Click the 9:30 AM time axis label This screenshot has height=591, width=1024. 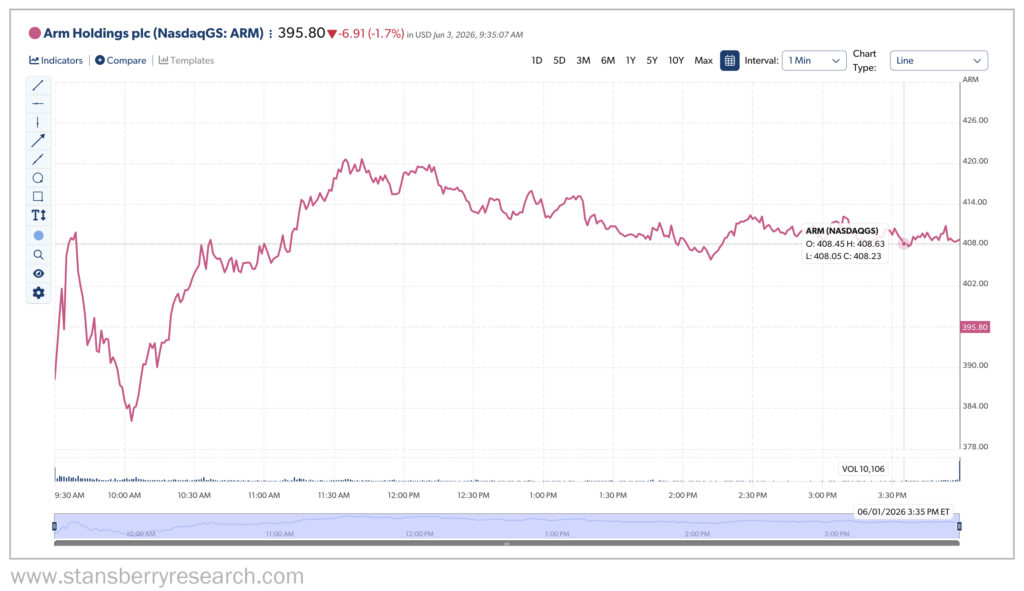(69, 496)
